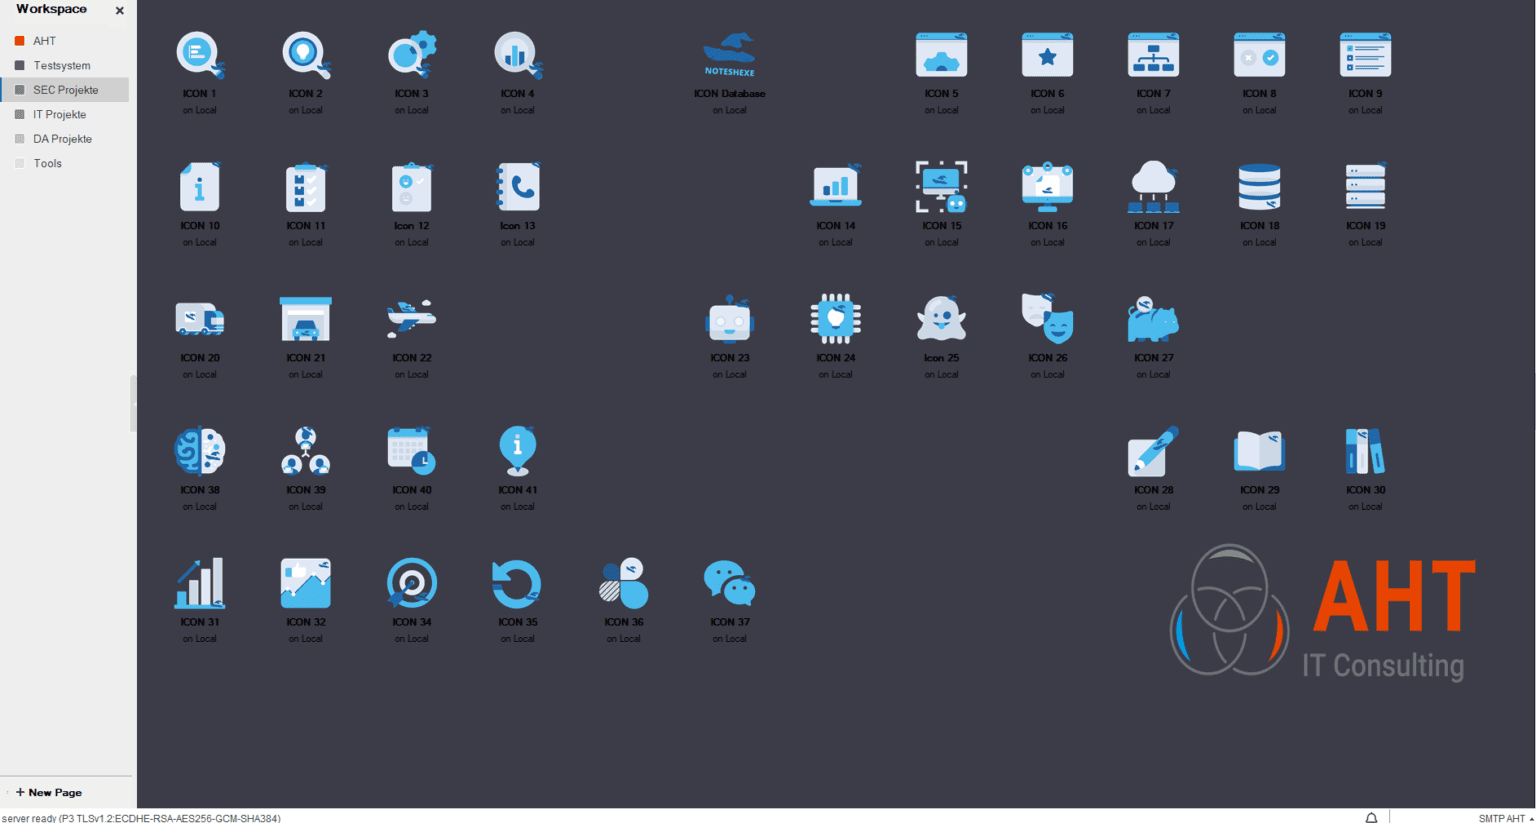This screenshot has width=1536, height=823.
Task: Open the NOTESHEXE database icon
Action: pyautogui.click(x=730, y=55)
